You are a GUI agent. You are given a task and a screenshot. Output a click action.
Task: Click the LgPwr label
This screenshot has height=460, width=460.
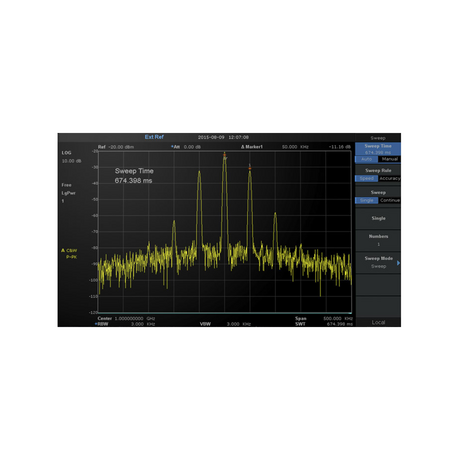coord(68,193)
